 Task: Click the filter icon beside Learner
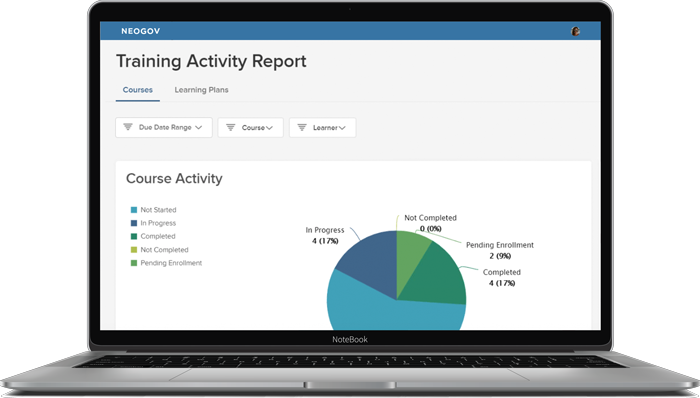point(302,128)
